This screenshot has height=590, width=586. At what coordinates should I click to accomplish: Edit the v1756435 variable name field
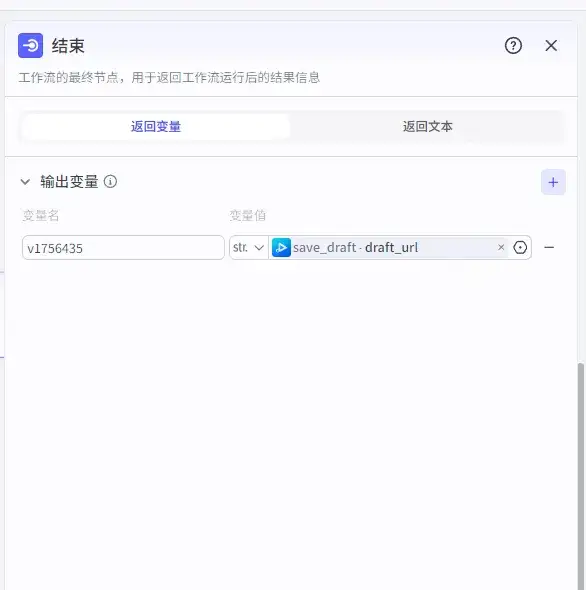123,248
